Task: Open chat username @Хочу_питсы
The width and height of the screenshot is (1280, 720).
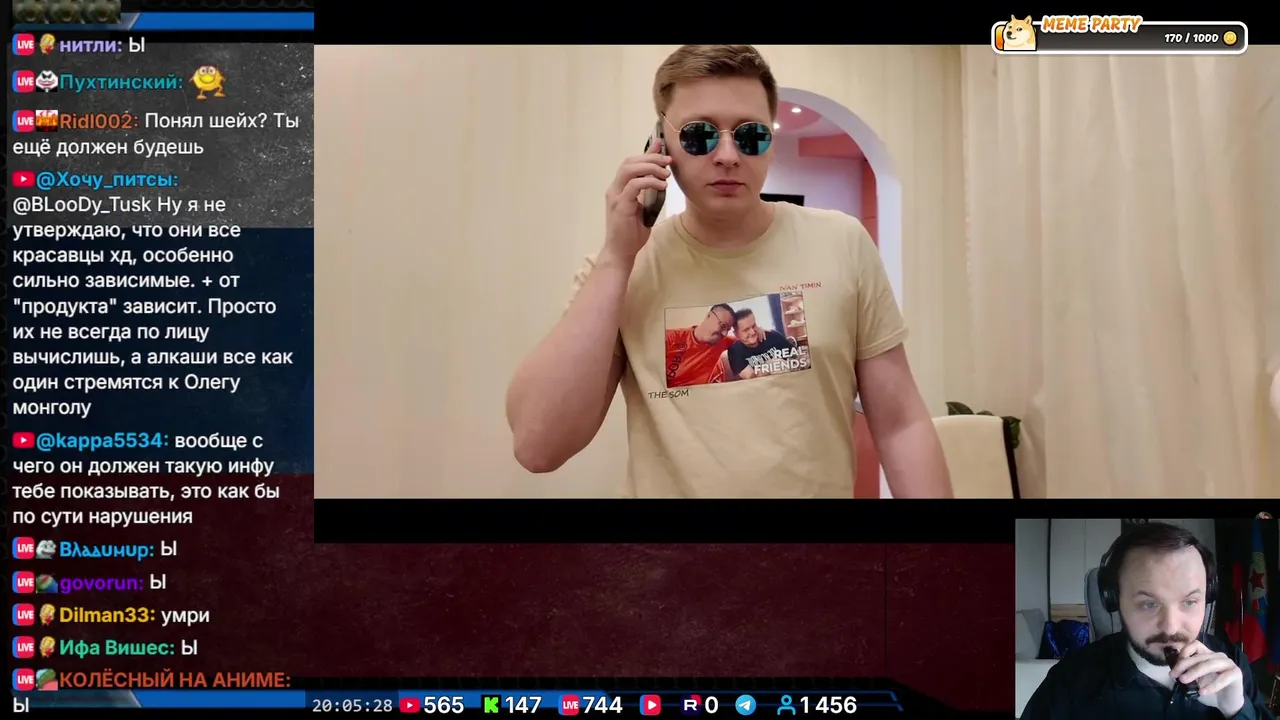Action: coord(107,180)
